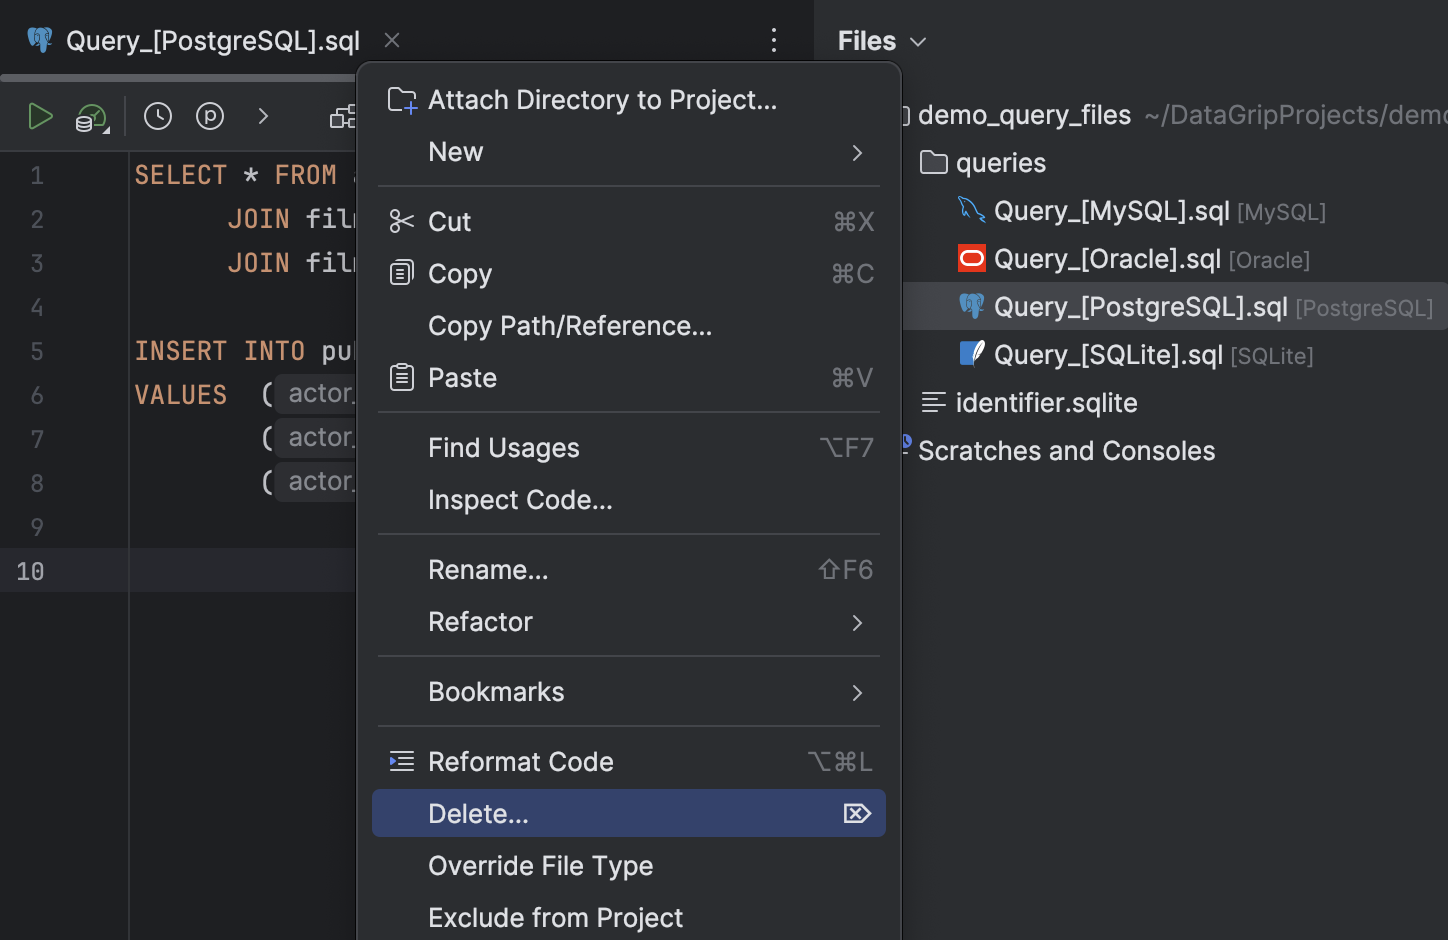Expand the Refactor submenu

629,622
